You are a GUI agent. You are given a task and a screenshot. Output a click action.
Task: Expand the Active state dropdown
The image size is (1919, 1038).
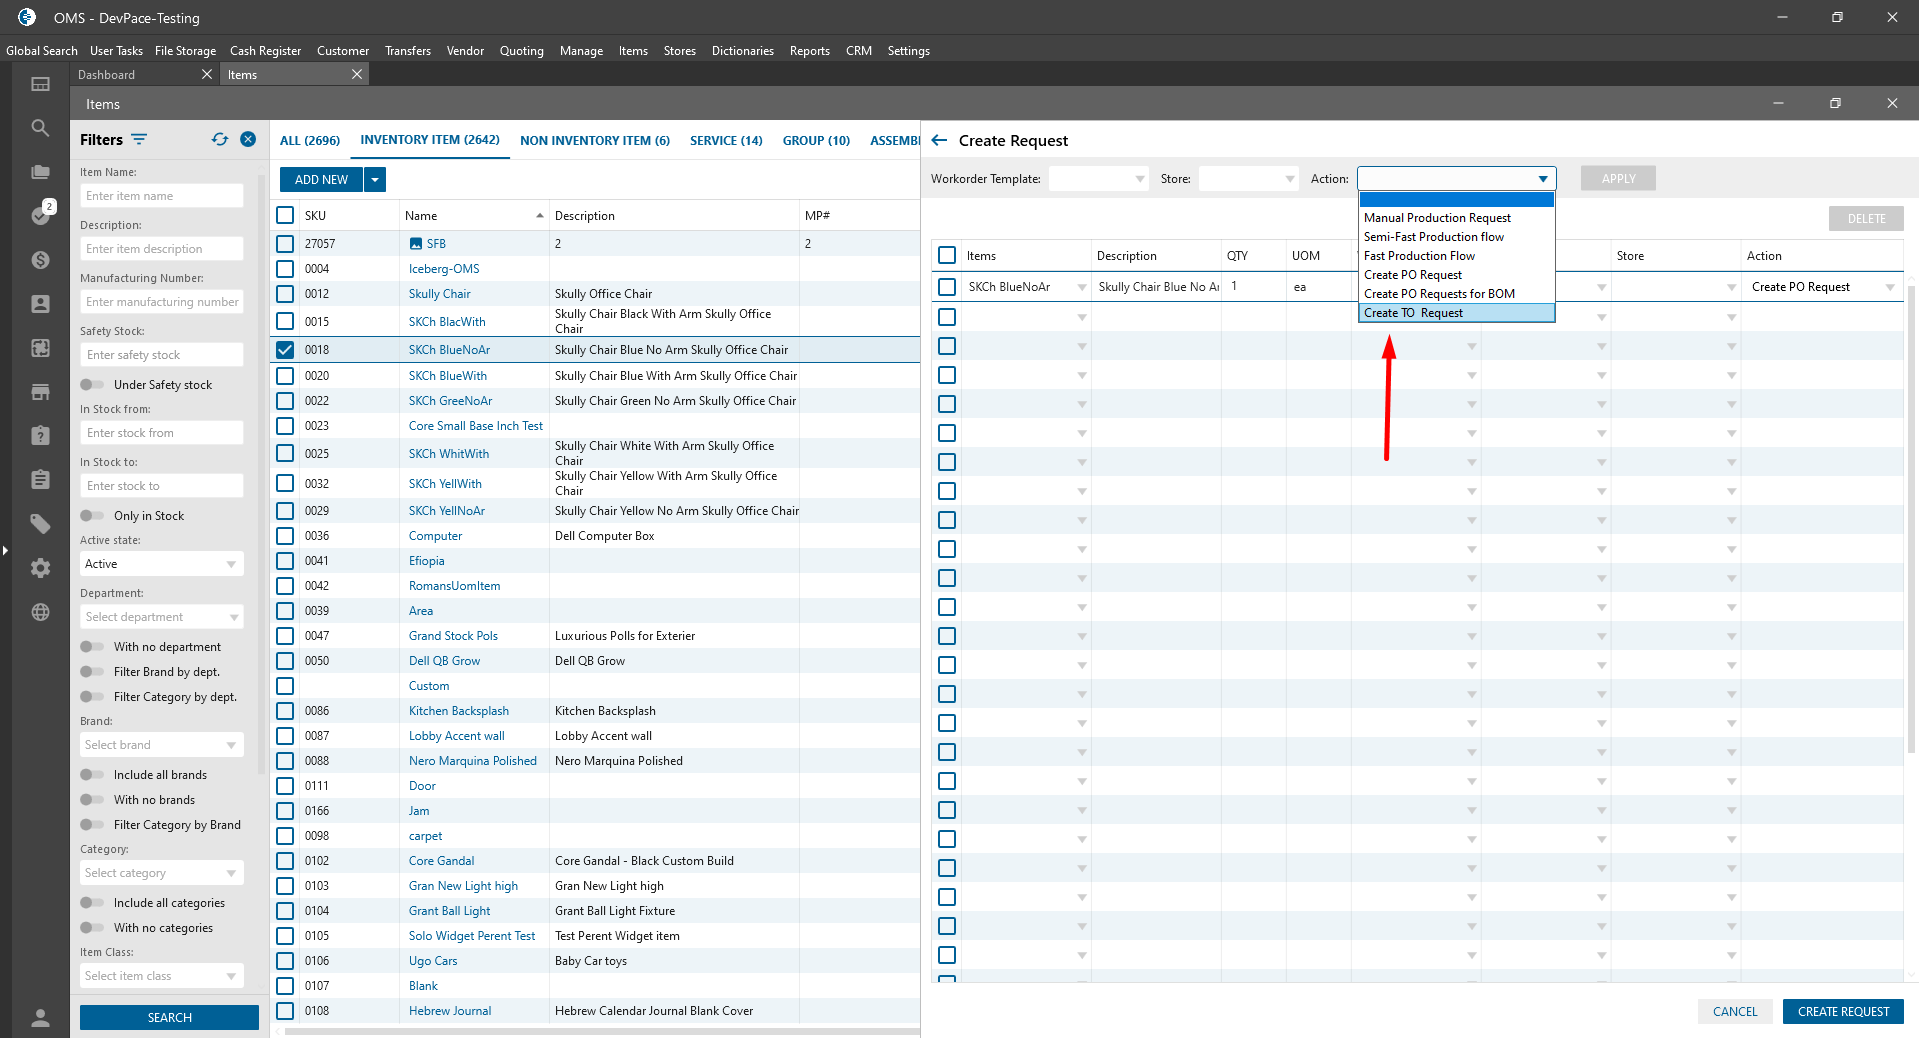tap(161, 564)
